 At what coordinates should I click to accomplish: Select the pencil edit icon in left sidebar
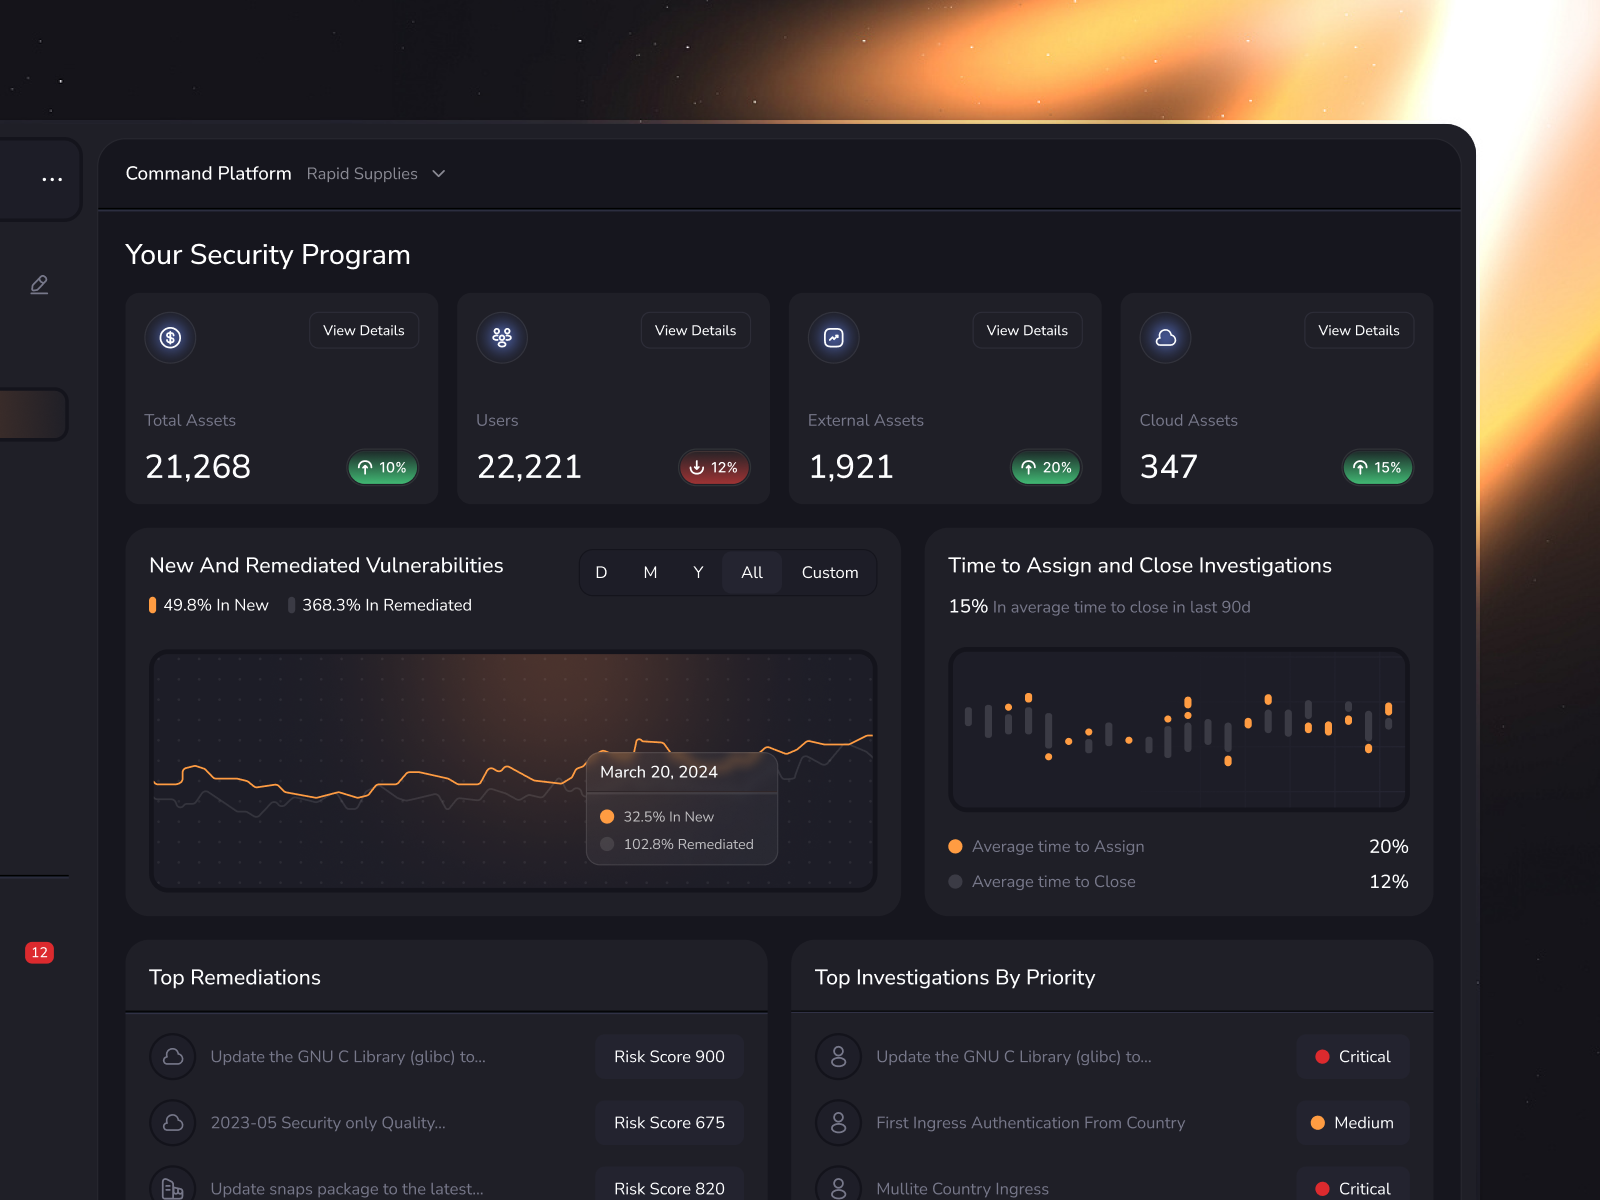[x=39, y=284]
